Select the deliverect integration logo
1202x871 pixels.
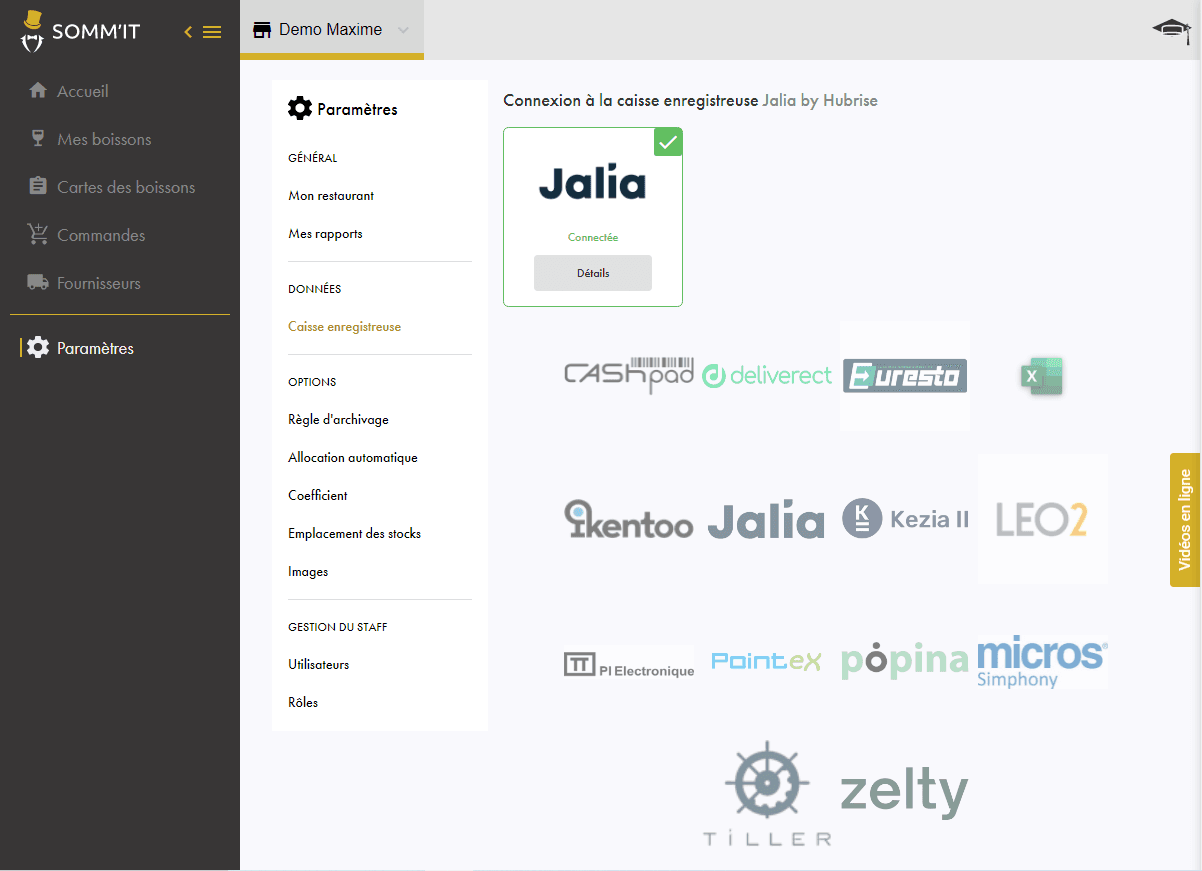[x=767, y=376]
